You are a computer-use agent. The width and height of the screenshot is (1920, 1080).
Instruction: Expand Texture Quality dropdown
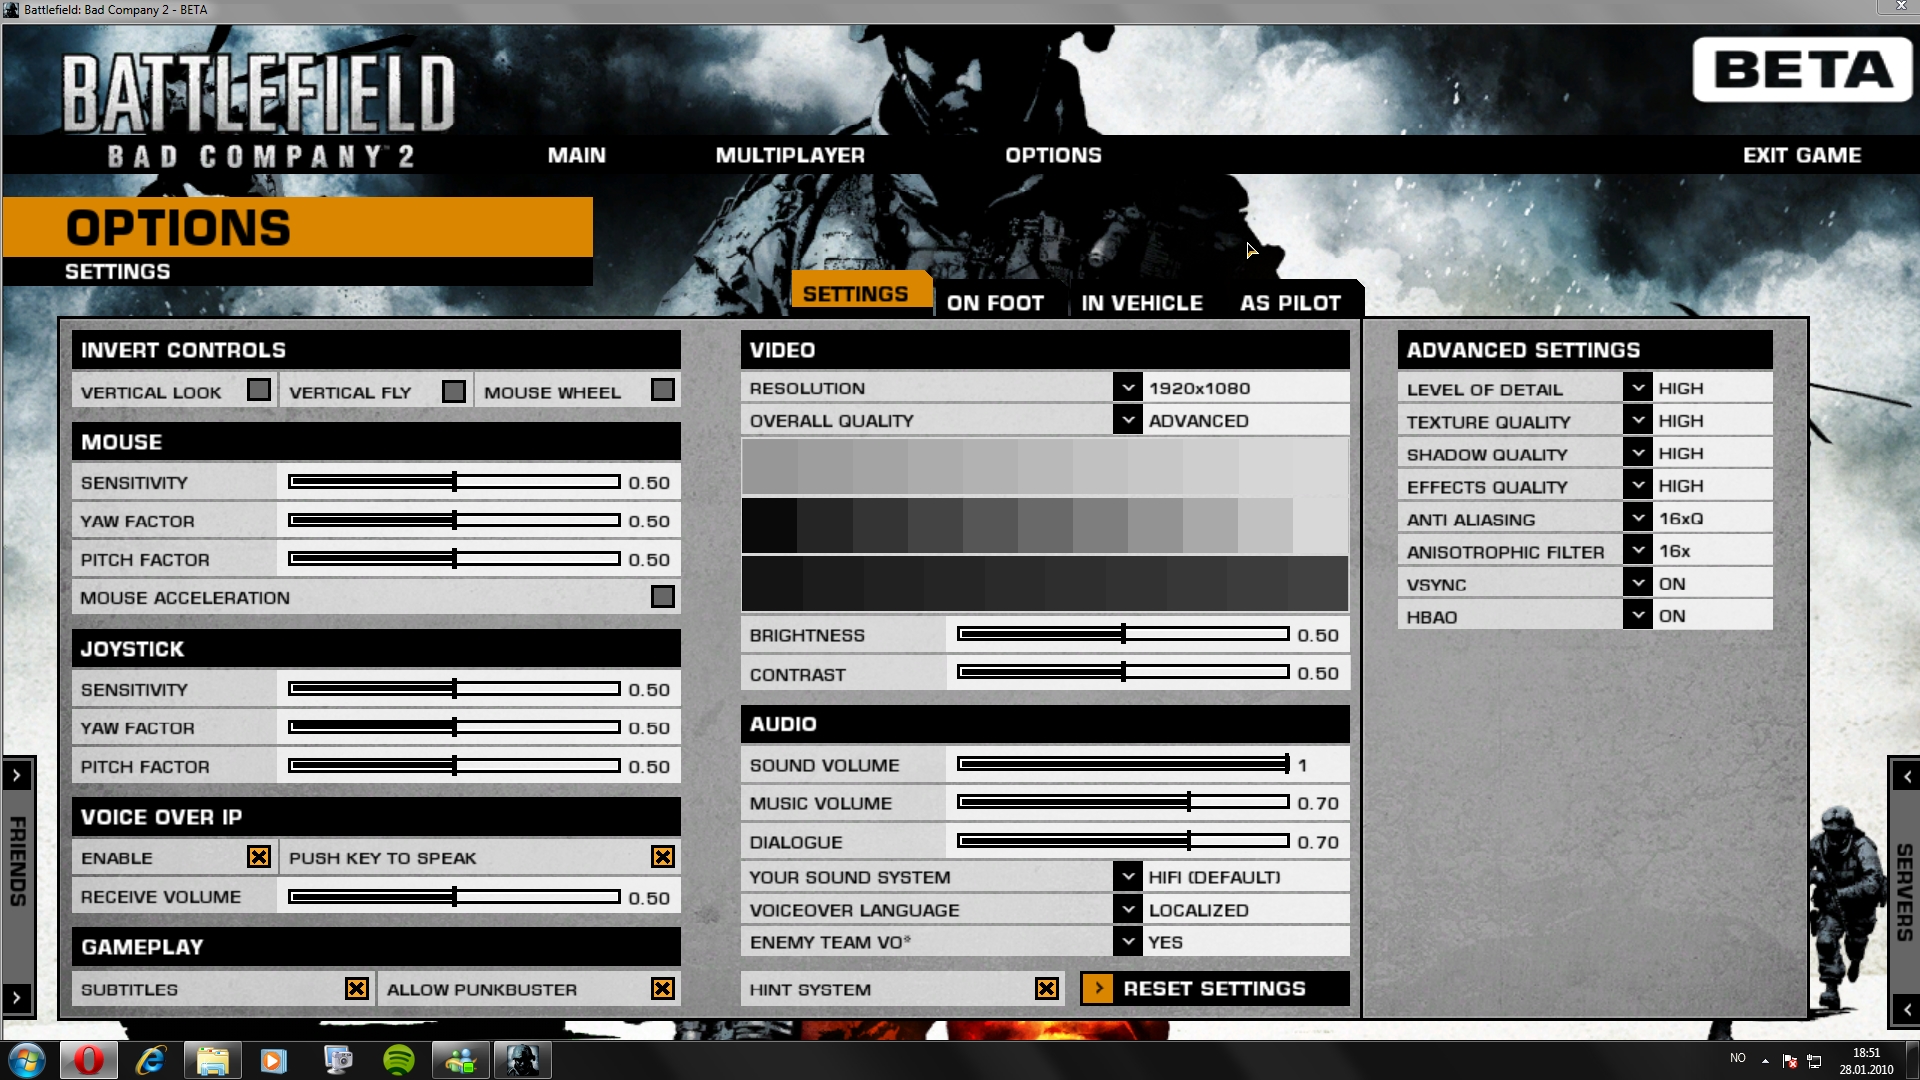1637,421
